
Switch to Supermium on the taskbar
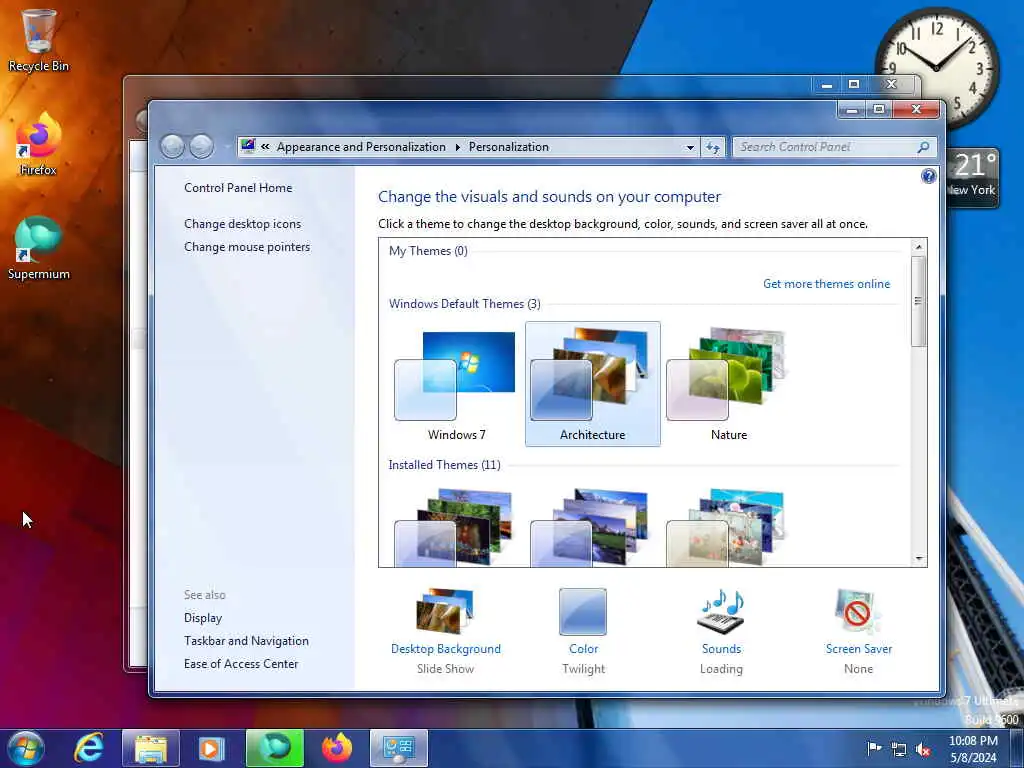click(274, 748)
